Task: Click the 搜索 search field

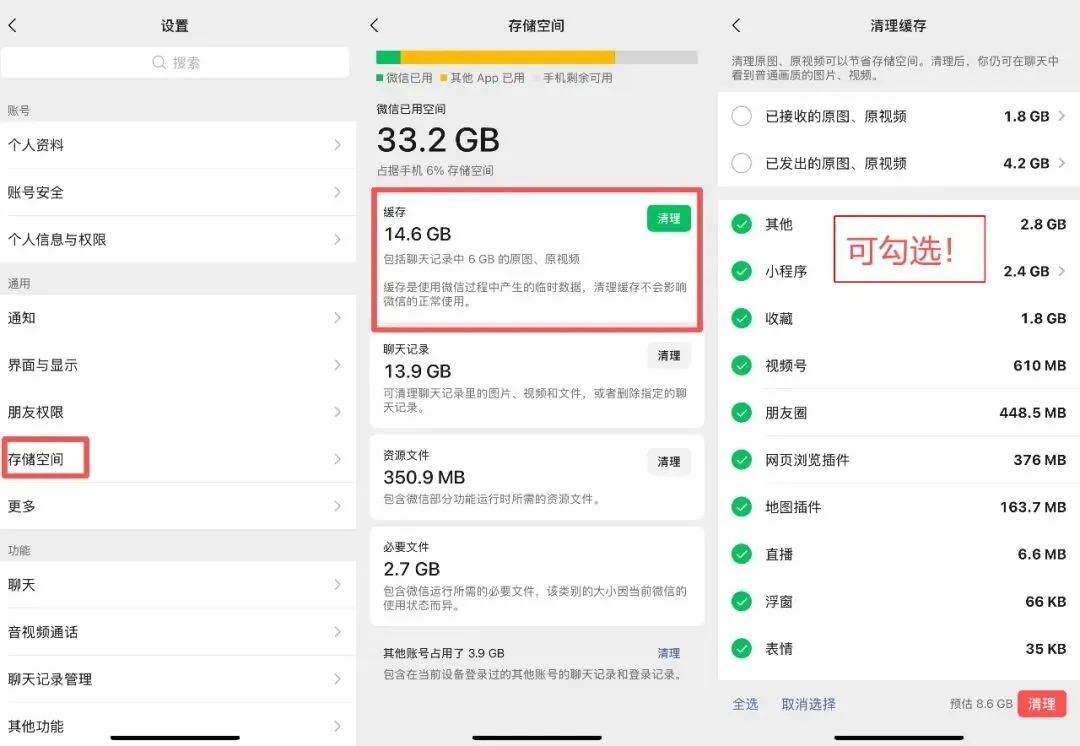Action: [x=175, y=63]
